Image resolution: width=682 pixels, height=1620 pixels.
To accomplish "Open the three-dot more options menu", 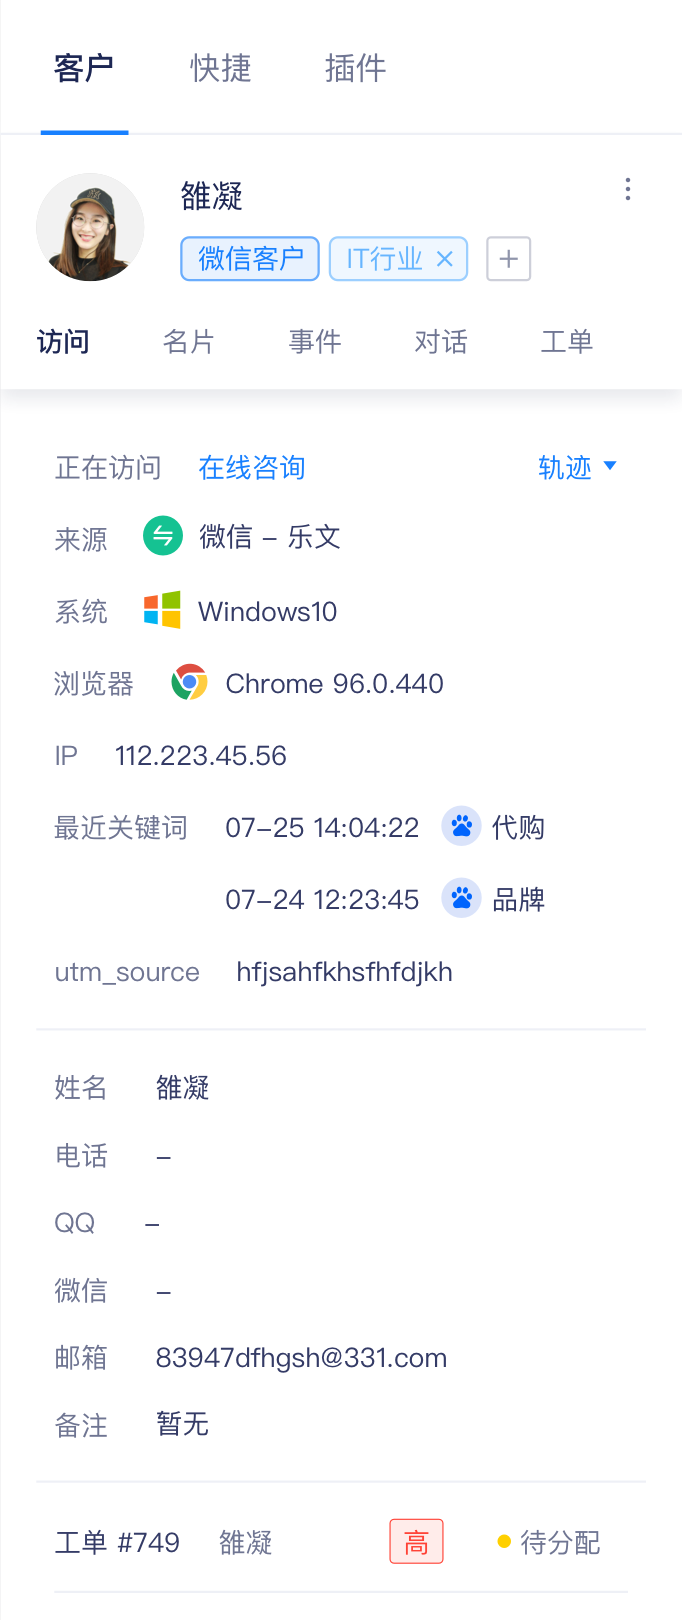I will pos(628,189).
